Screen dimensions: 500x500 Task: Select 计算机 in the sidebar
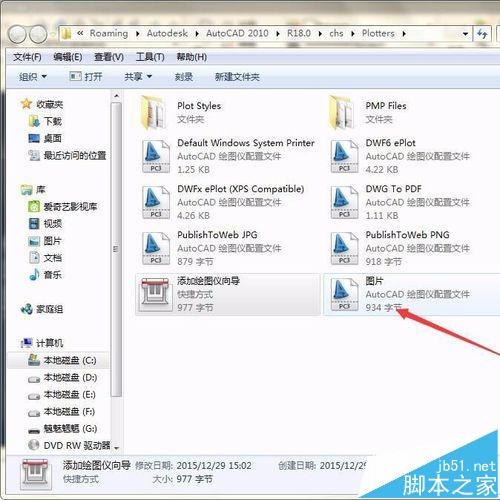(42, 343)
